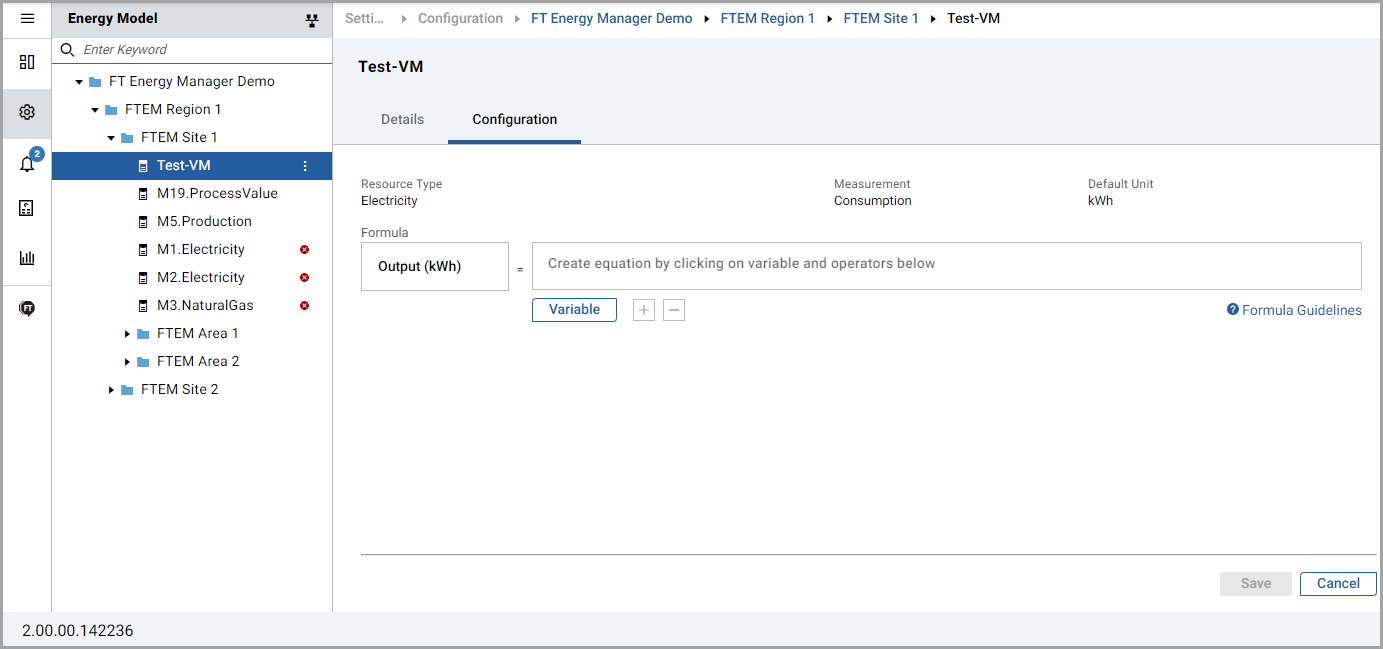1383x649 pixels.
Task: Click the FactoryTalk logo sidebar icon
Action: point(27,308)
